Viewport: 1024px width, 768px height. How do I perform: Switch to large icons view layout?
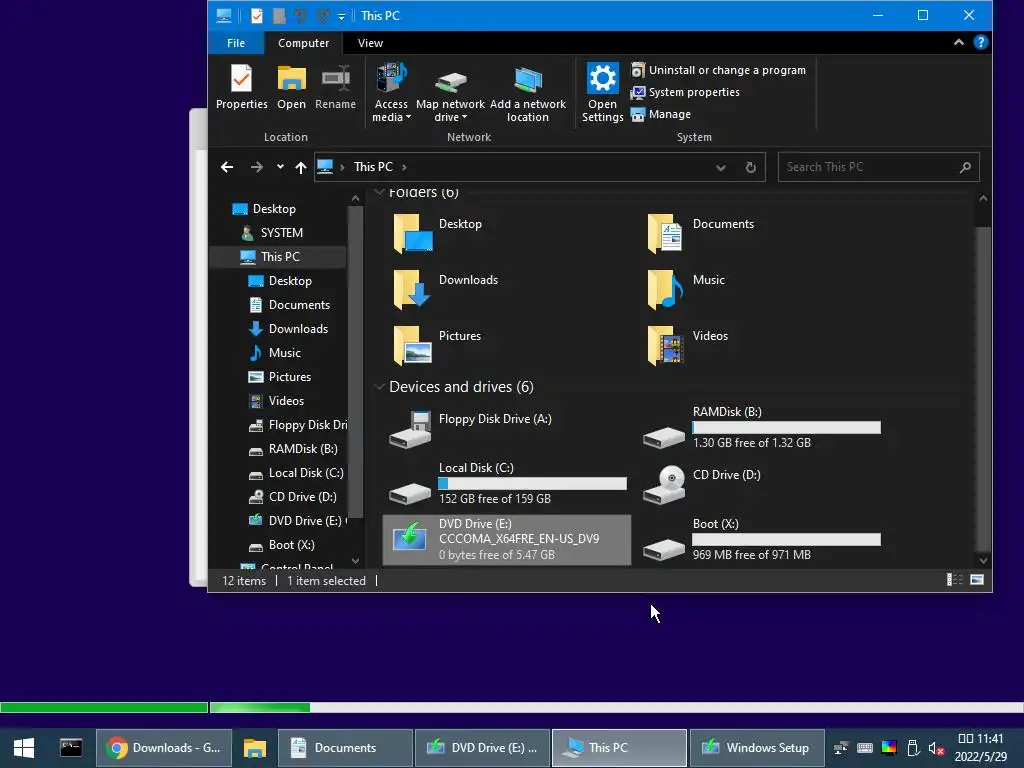[977, 580]
